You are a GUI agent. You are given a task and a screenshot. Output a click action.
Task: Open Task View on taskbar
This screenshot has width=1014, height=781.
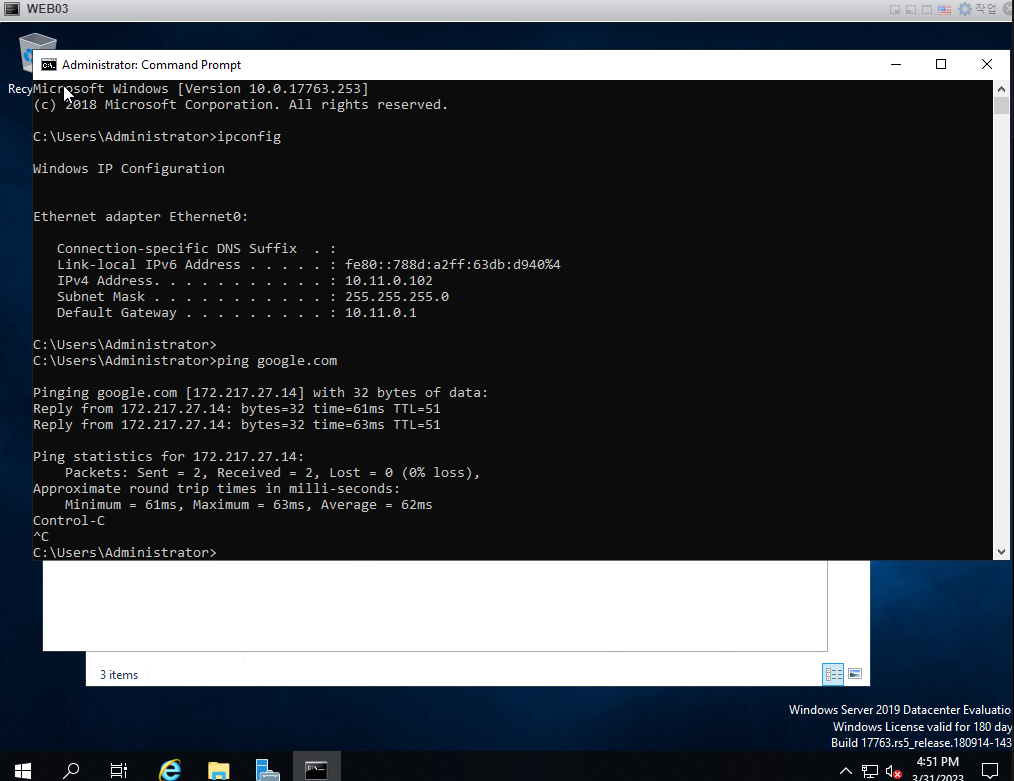[x=119, y=769]
